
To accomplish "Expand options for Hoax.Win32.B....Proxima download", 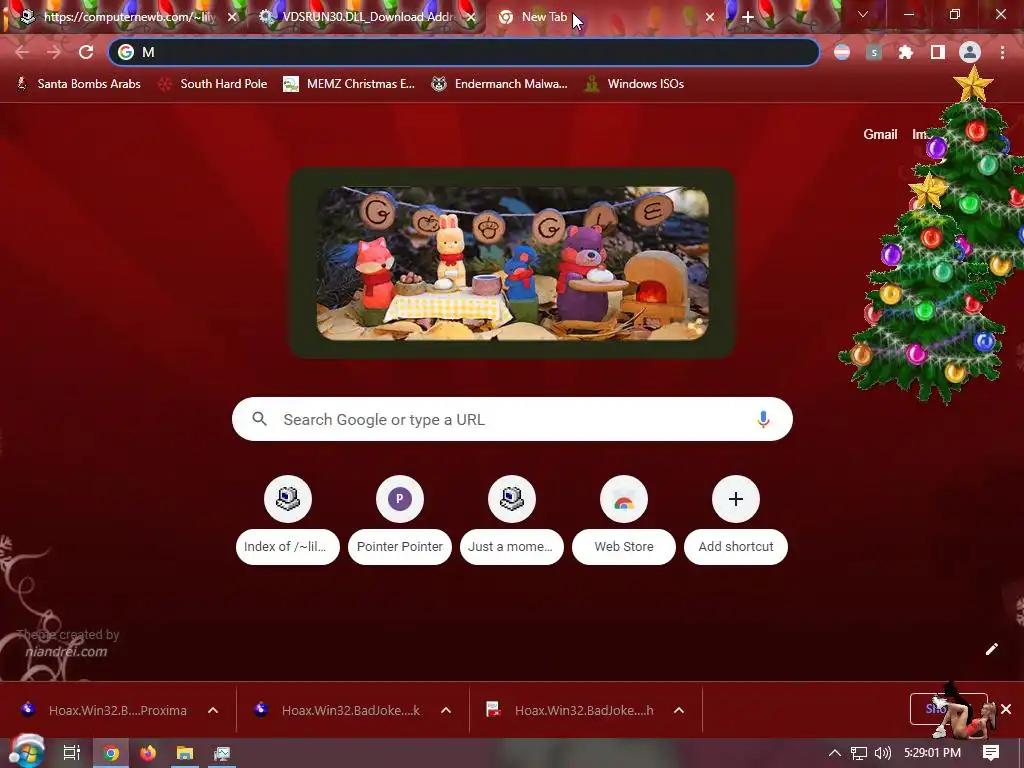I will point(213,710).
